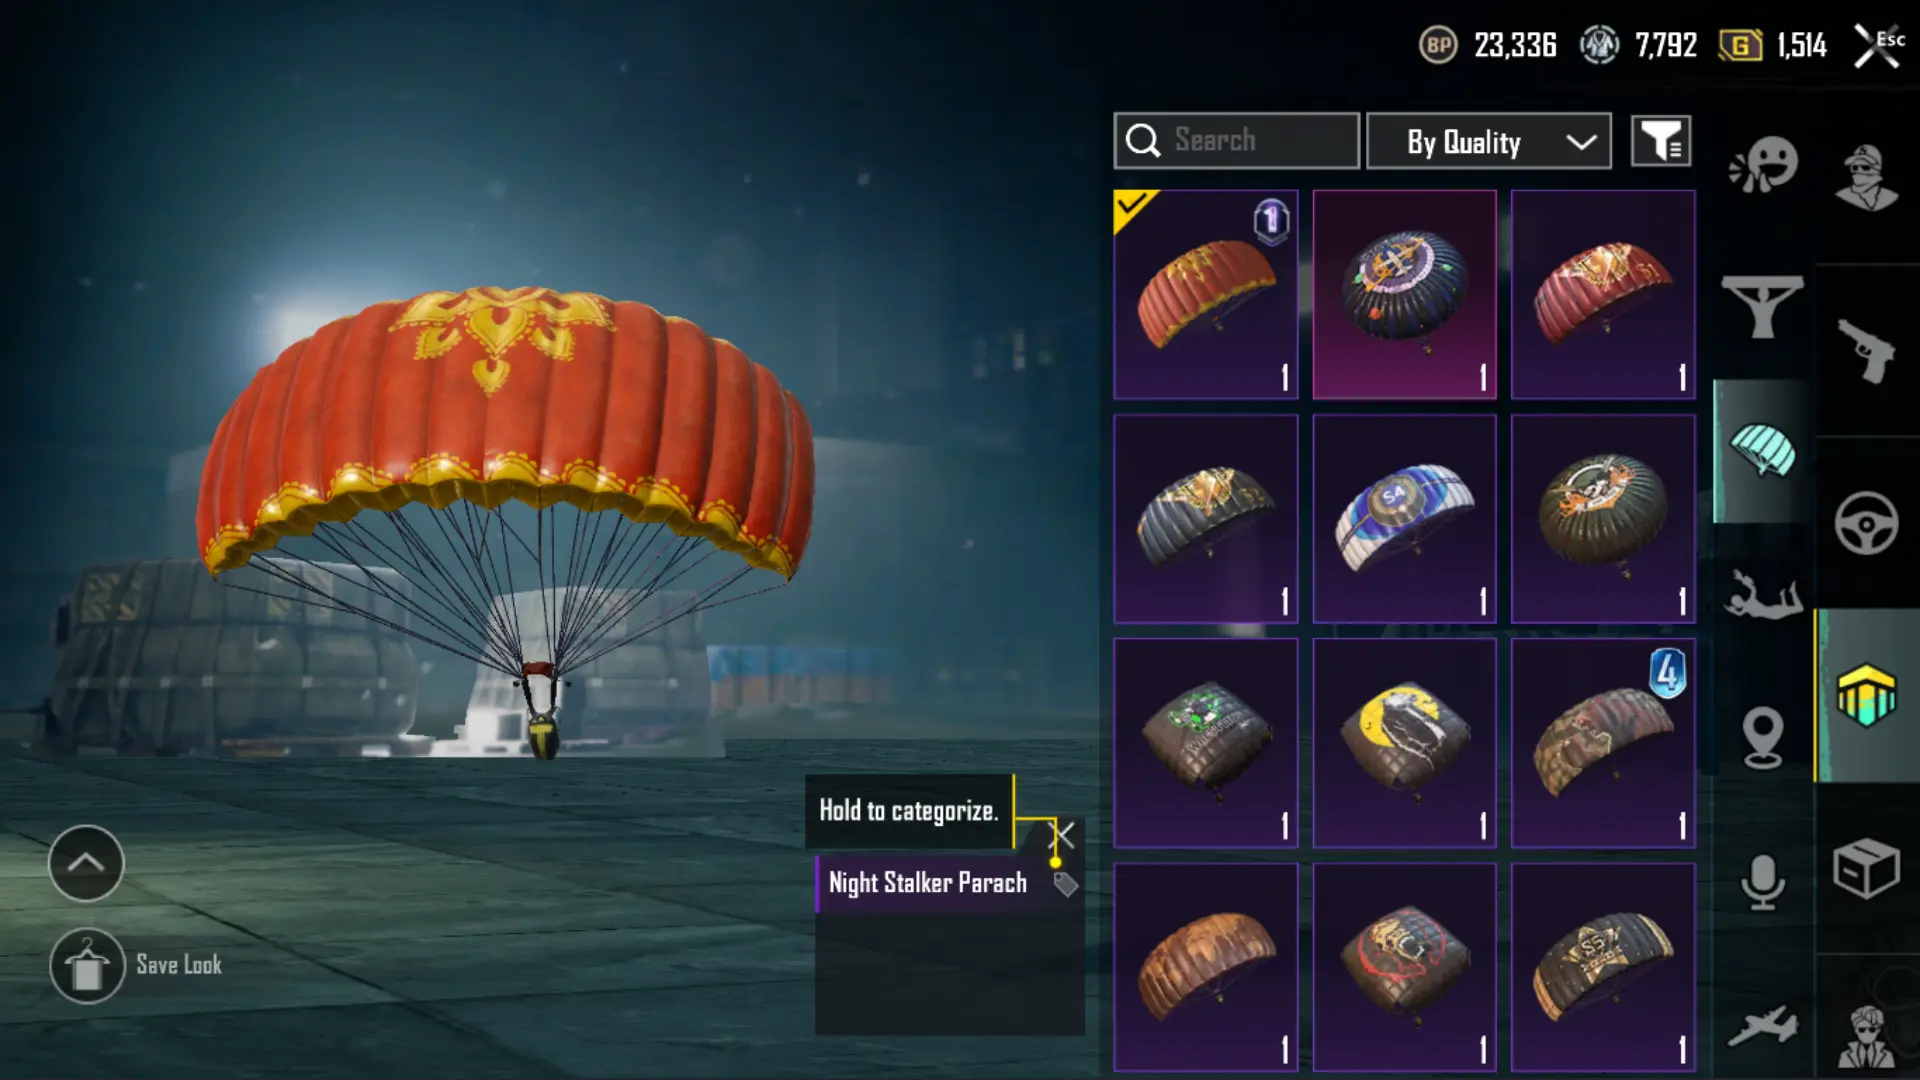
Task: Select the airplane category icon
Action: click(1763, 1027)
